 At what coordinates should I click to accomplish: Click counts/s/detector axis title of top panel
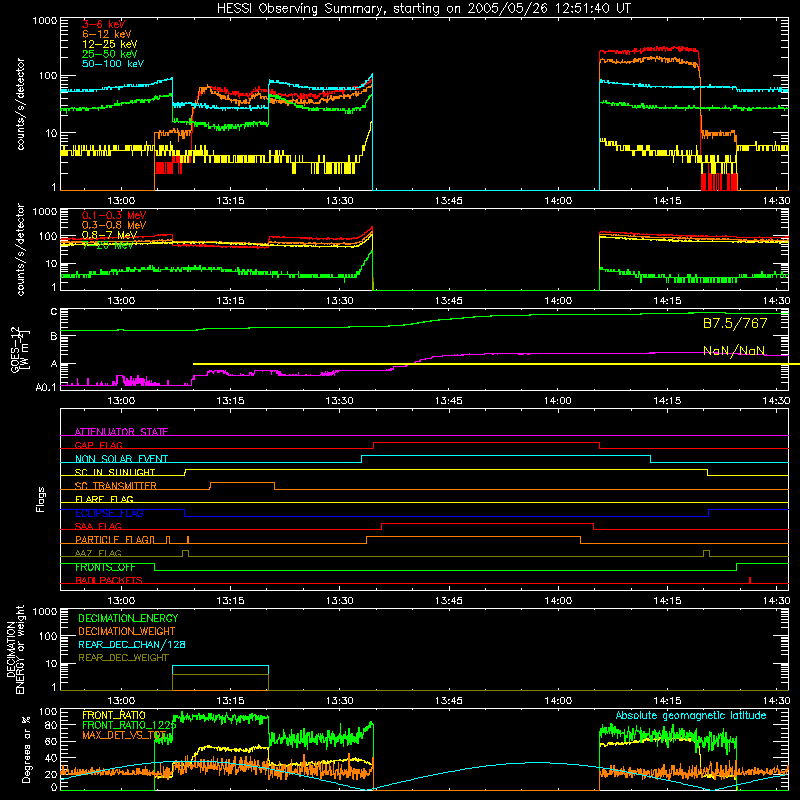20,104
